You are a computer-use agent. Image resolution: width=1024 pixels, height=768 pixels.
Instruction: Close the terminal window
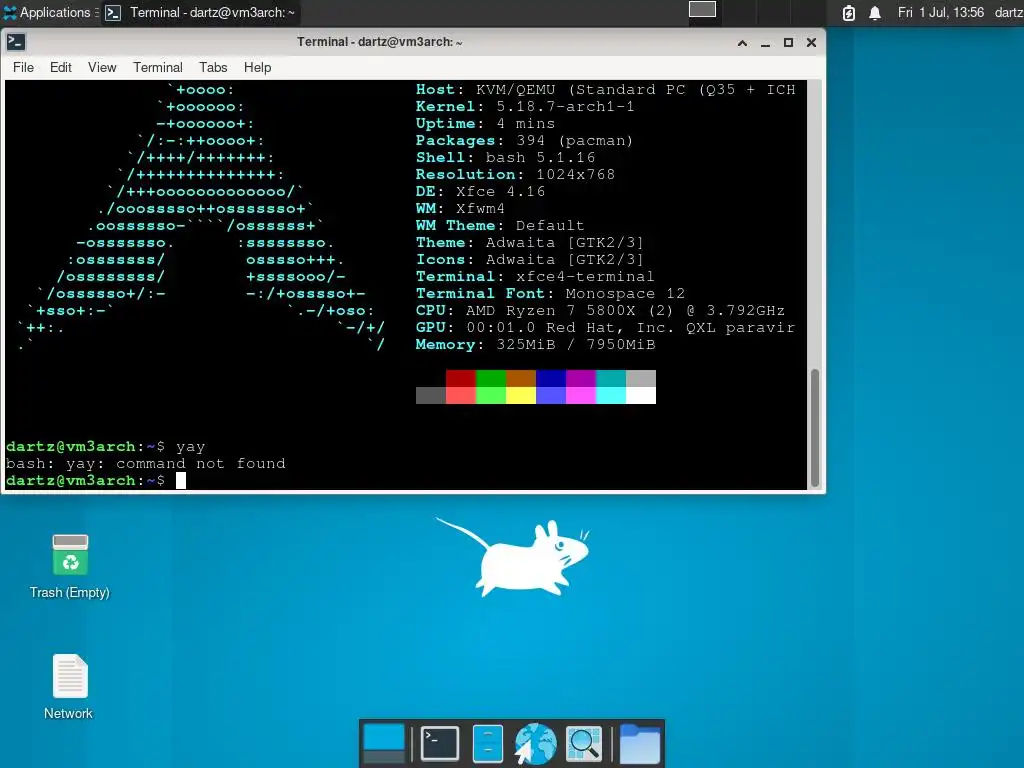[811, 42]
